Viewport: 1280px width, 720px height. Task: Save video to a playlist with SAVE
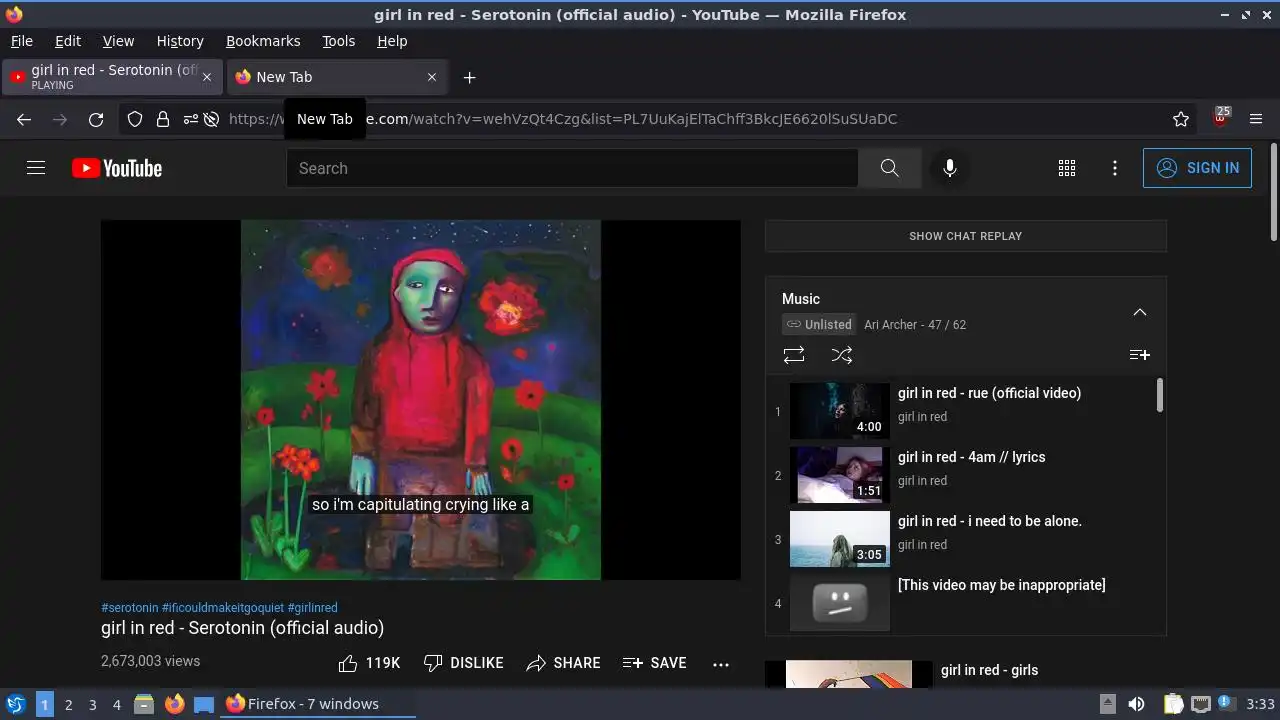pyautogui.click(x=654, y=663)
